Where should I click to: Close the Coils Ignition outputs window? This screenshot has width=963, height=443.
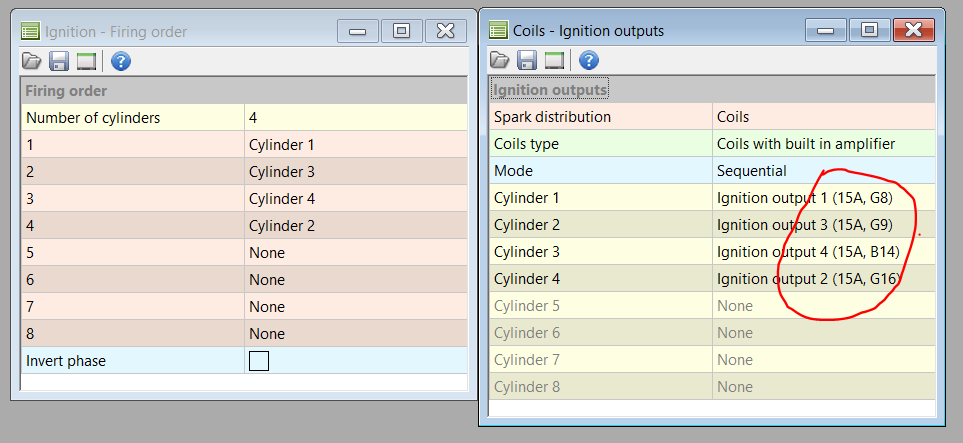[x=913, y=31]
